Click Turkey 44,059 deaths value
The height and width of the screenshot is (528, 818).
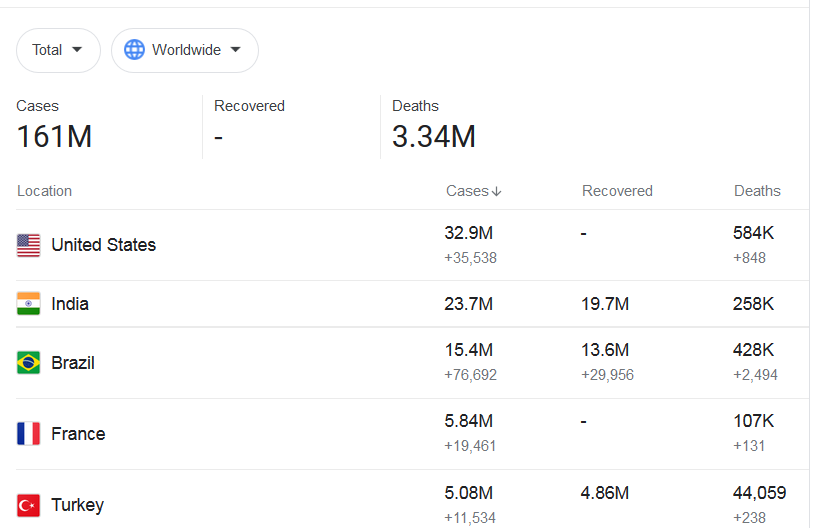coord(759,493)
